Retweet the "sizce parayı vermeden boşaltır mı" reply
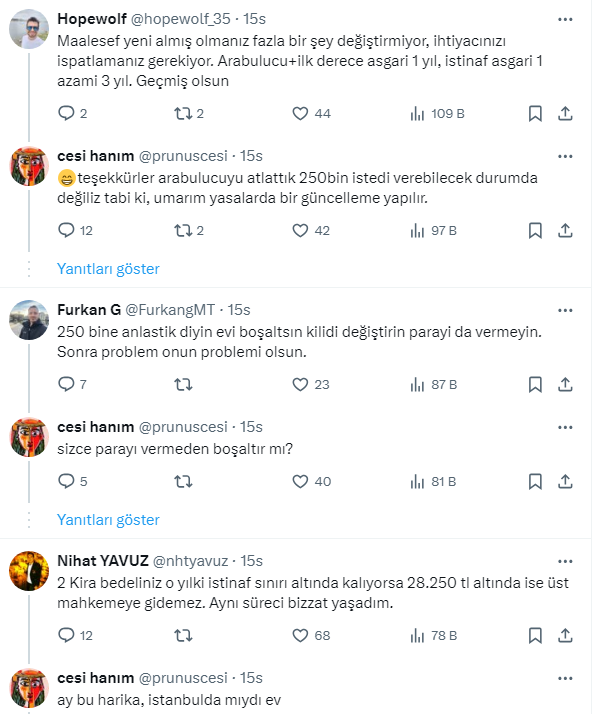The width and height of the screenshot is (606, 714). click(x=182, y=481)
